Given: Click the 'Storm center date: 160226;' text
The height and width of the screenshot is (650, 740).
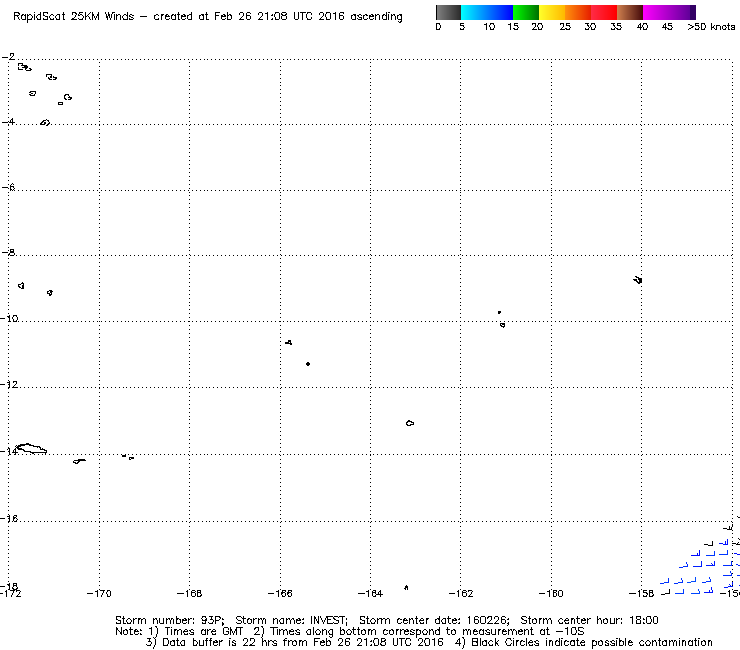Looking at the screenshot, I should (434, 620).
